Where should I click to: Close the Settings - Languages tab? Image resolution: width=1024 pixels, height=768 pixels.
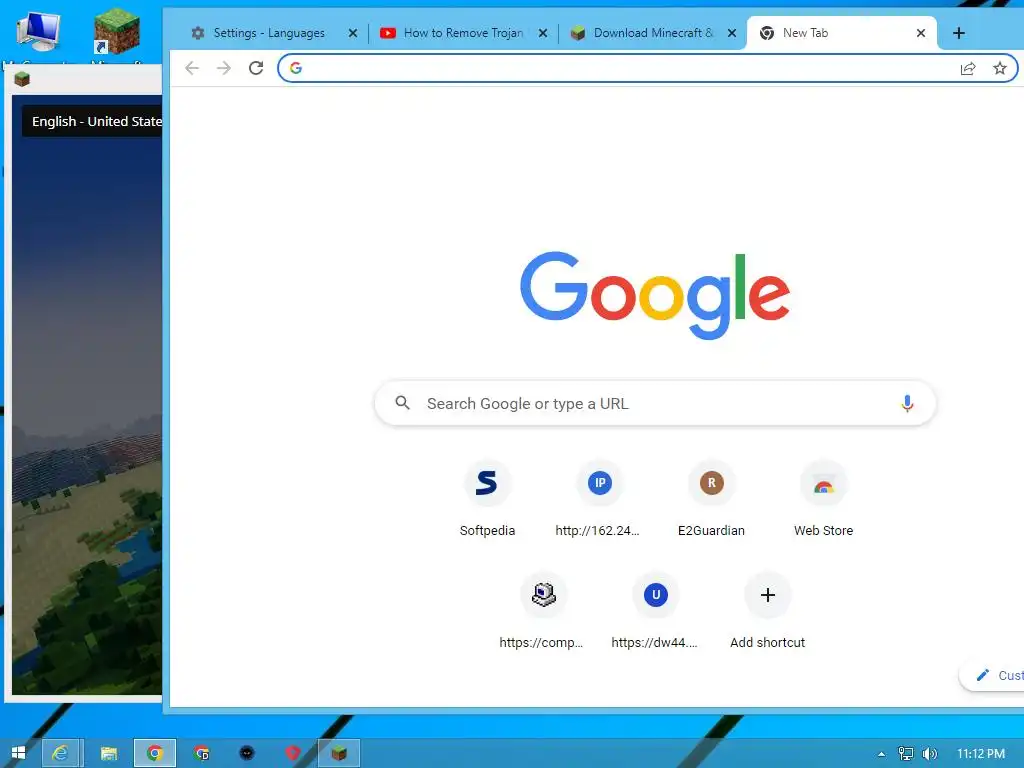(353, 33)
